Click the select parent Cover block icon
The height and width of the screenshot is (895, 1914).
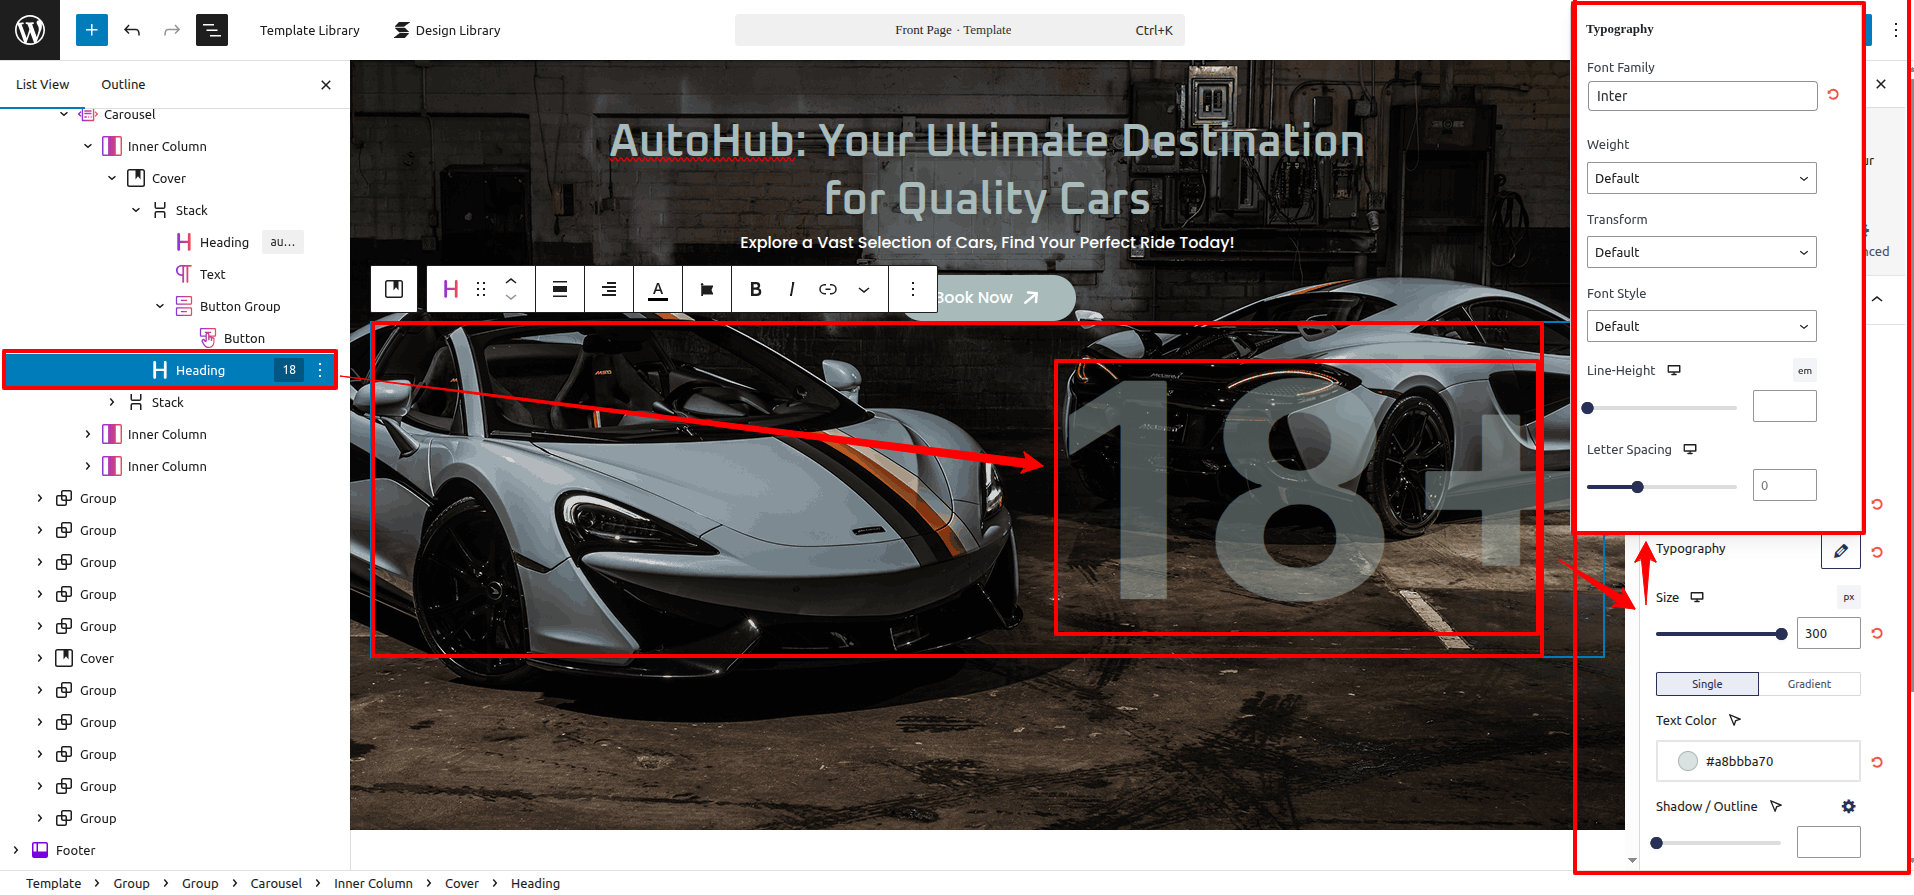pos(394,289)
